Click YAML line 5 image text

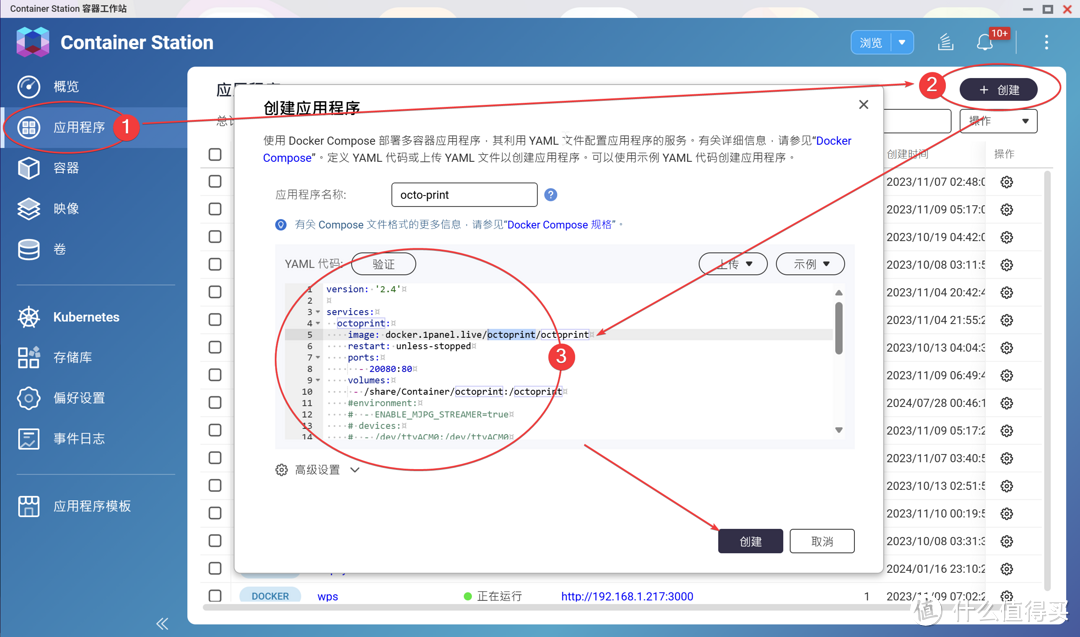(468, 335)
